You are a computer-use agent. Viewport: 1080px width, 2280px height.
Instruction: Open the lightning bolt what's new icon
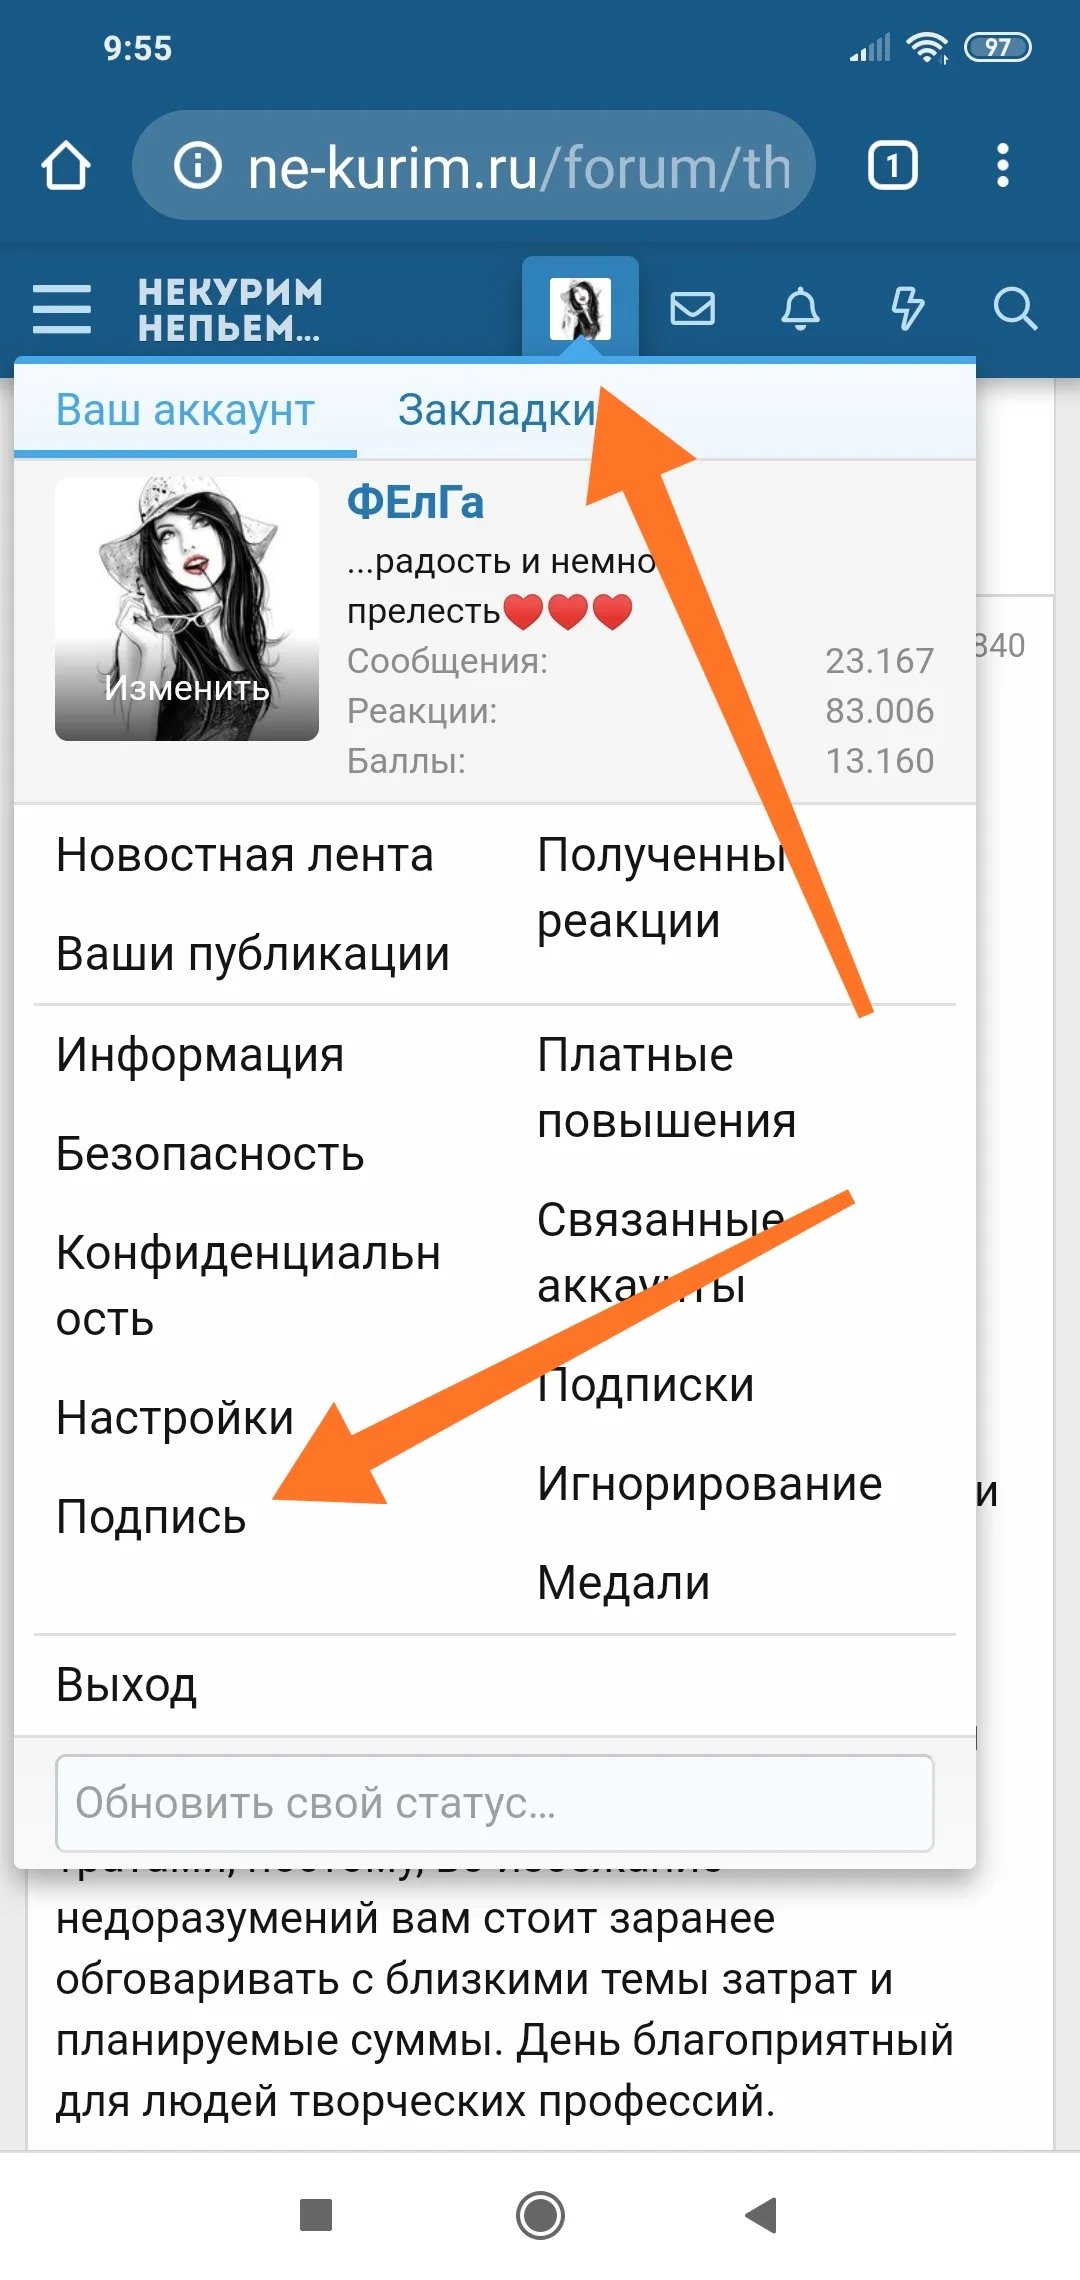point(907,308)
